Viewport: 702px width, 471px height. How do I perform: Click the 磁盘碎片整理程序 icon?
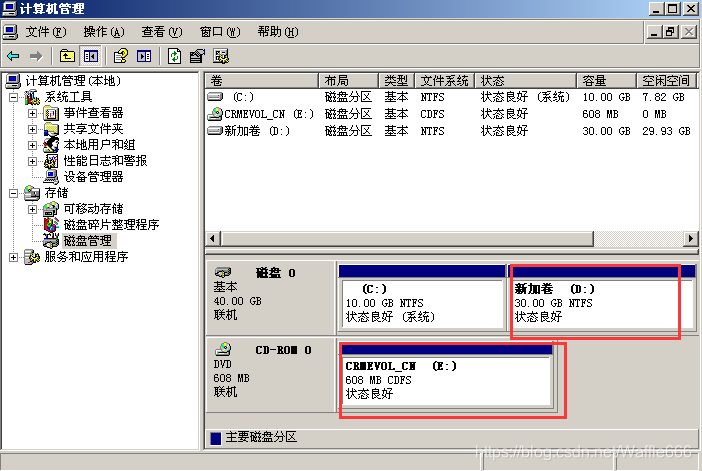click(51, 225)
